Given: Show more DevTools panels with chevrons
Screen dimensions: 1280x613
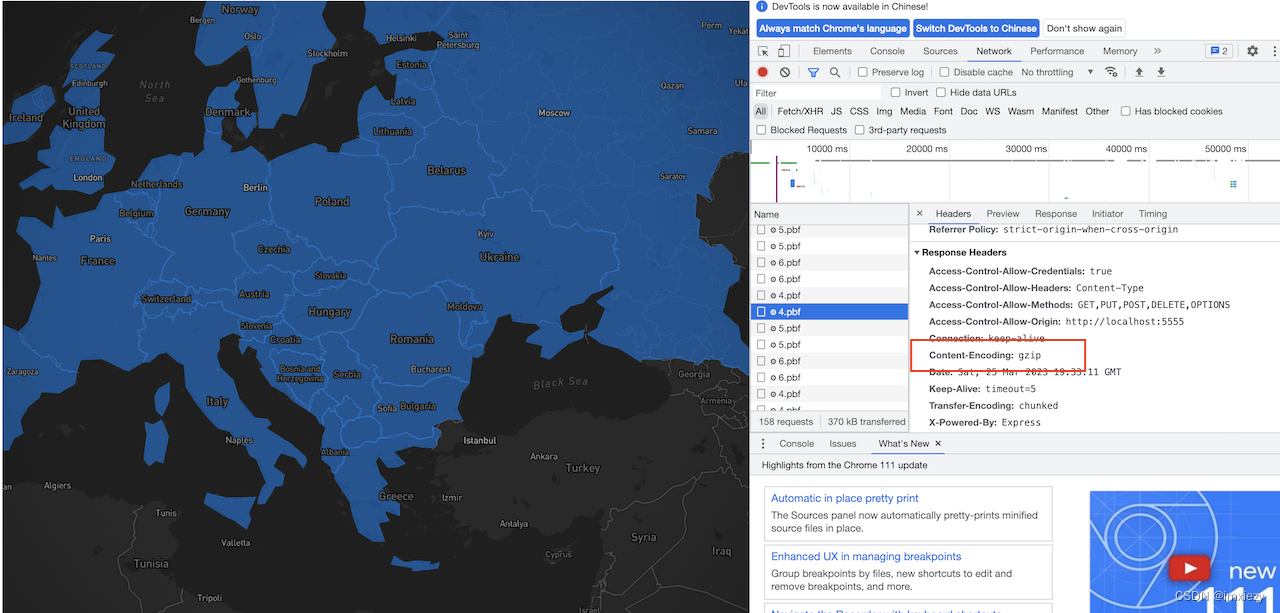Looking at the screenshot, I should click(x=1157, y=51).
